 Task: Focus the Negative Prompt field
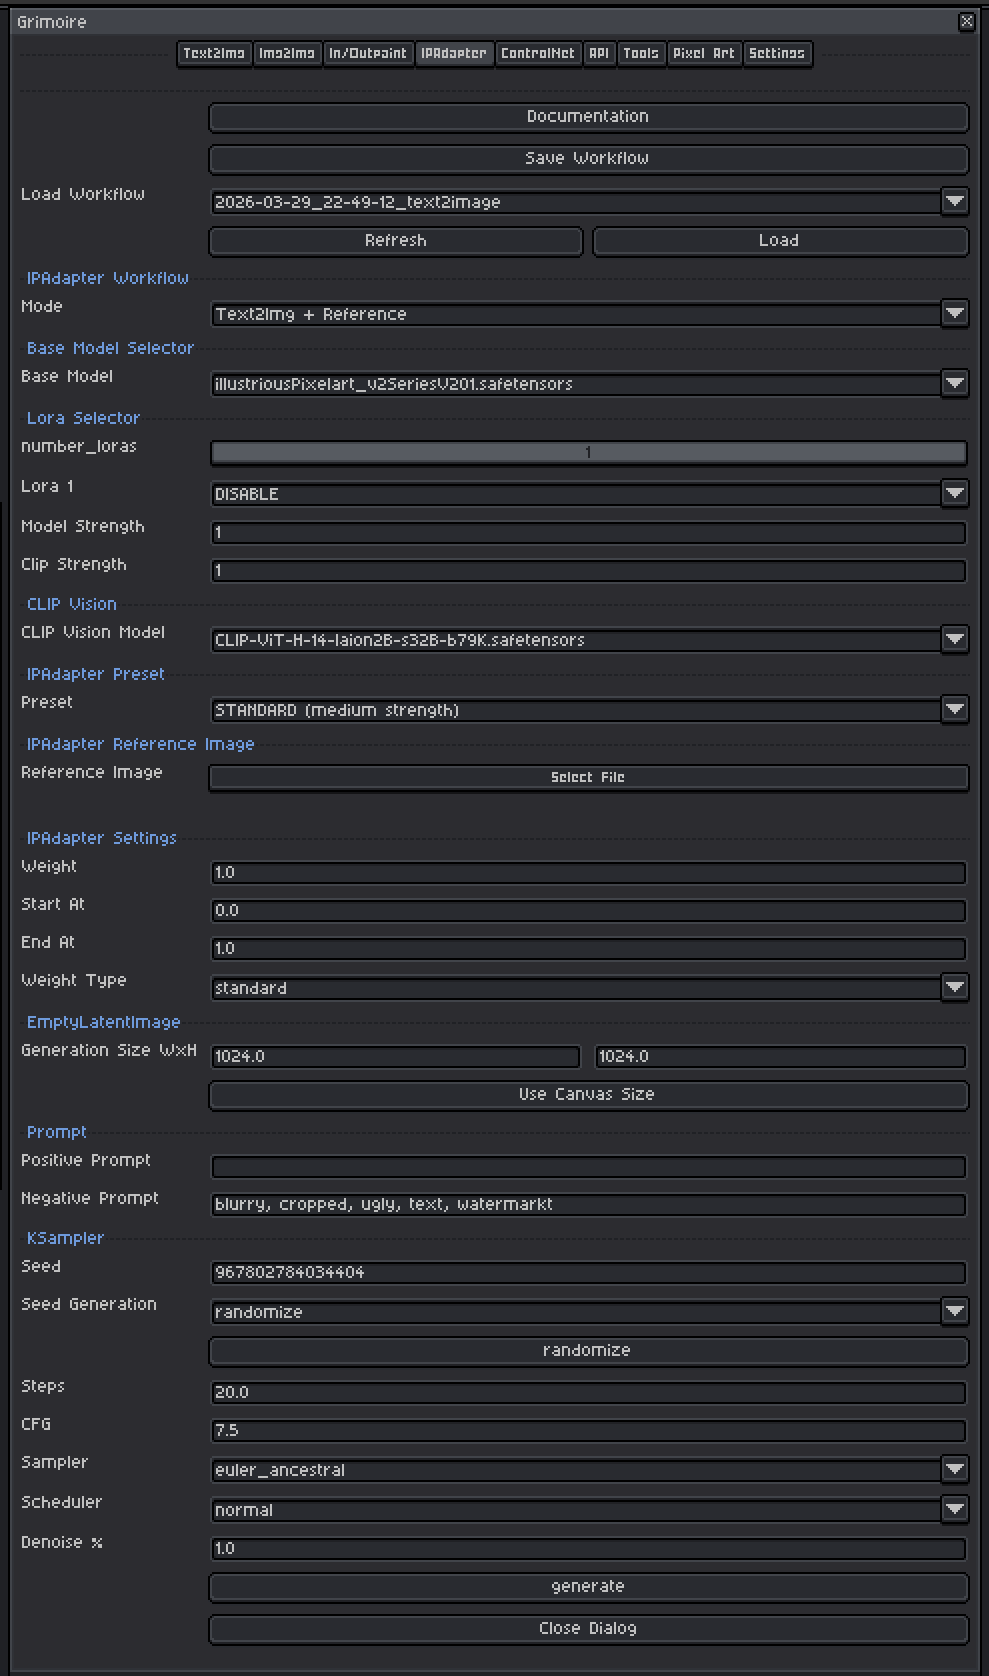[588, 1205]
